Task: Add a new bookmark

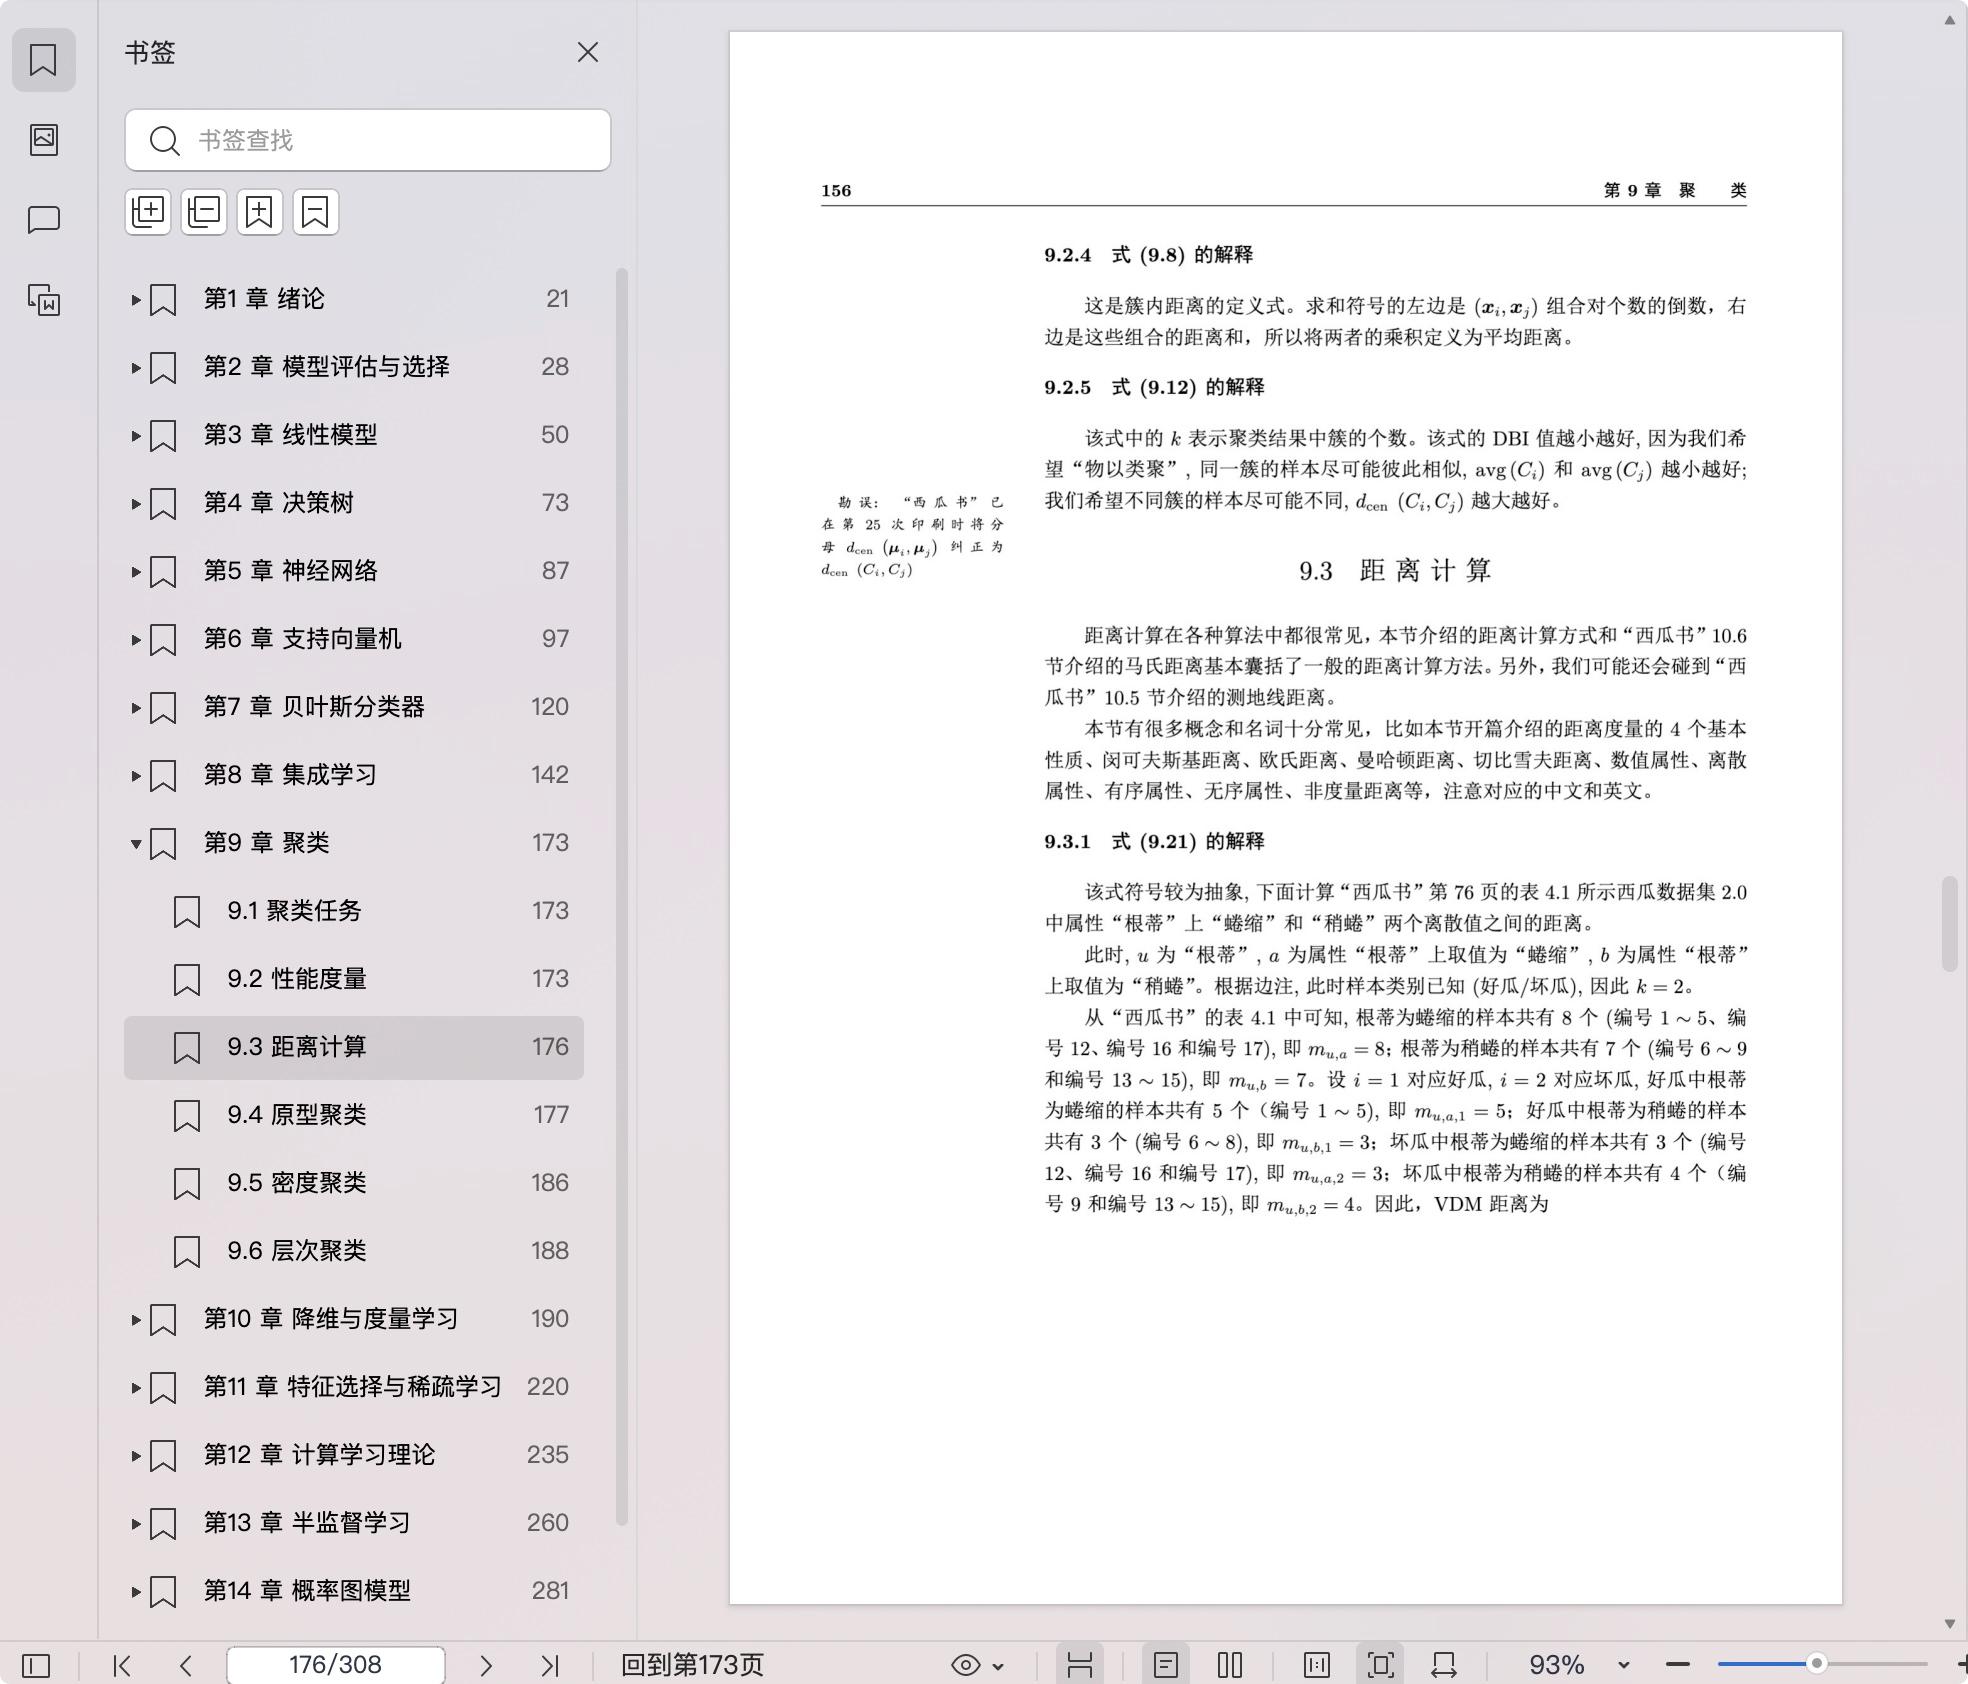Action: (260, 212)
